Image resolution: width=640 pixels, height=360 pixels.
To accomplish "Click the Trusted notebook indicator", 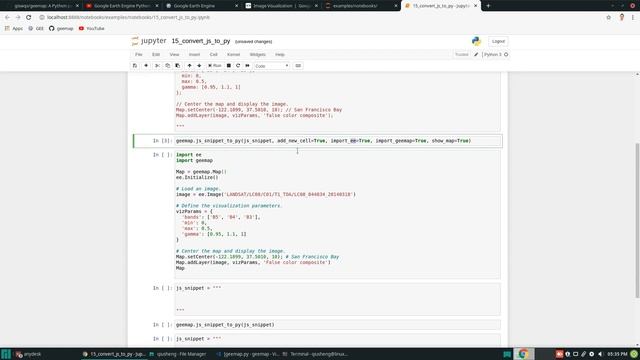I will click(x=462, y=54).
